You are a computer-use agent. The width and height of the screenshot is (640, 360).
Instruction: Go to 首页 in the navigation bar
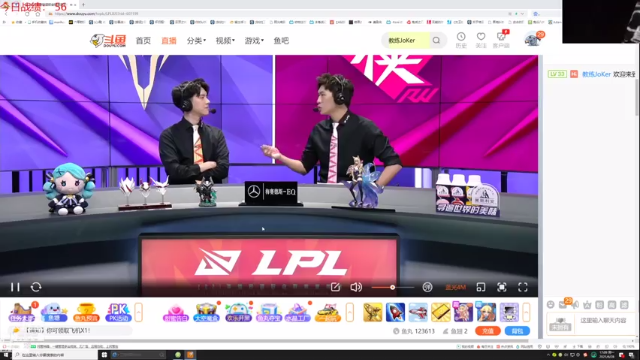click(143, 40)
